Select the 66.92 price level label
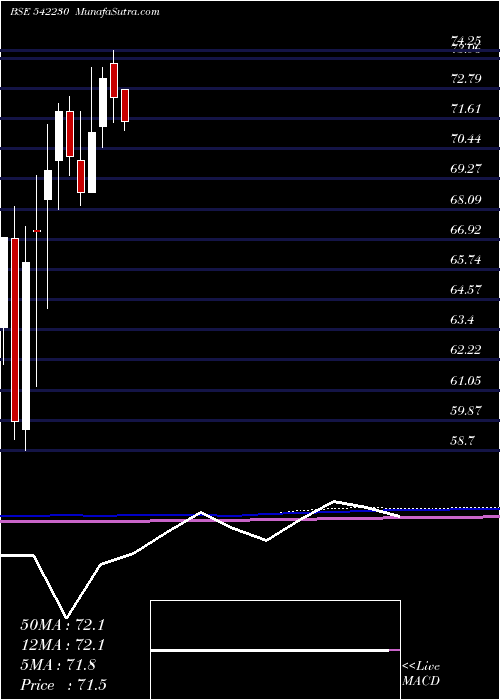500x700 pixels. [x=467, y=229]
